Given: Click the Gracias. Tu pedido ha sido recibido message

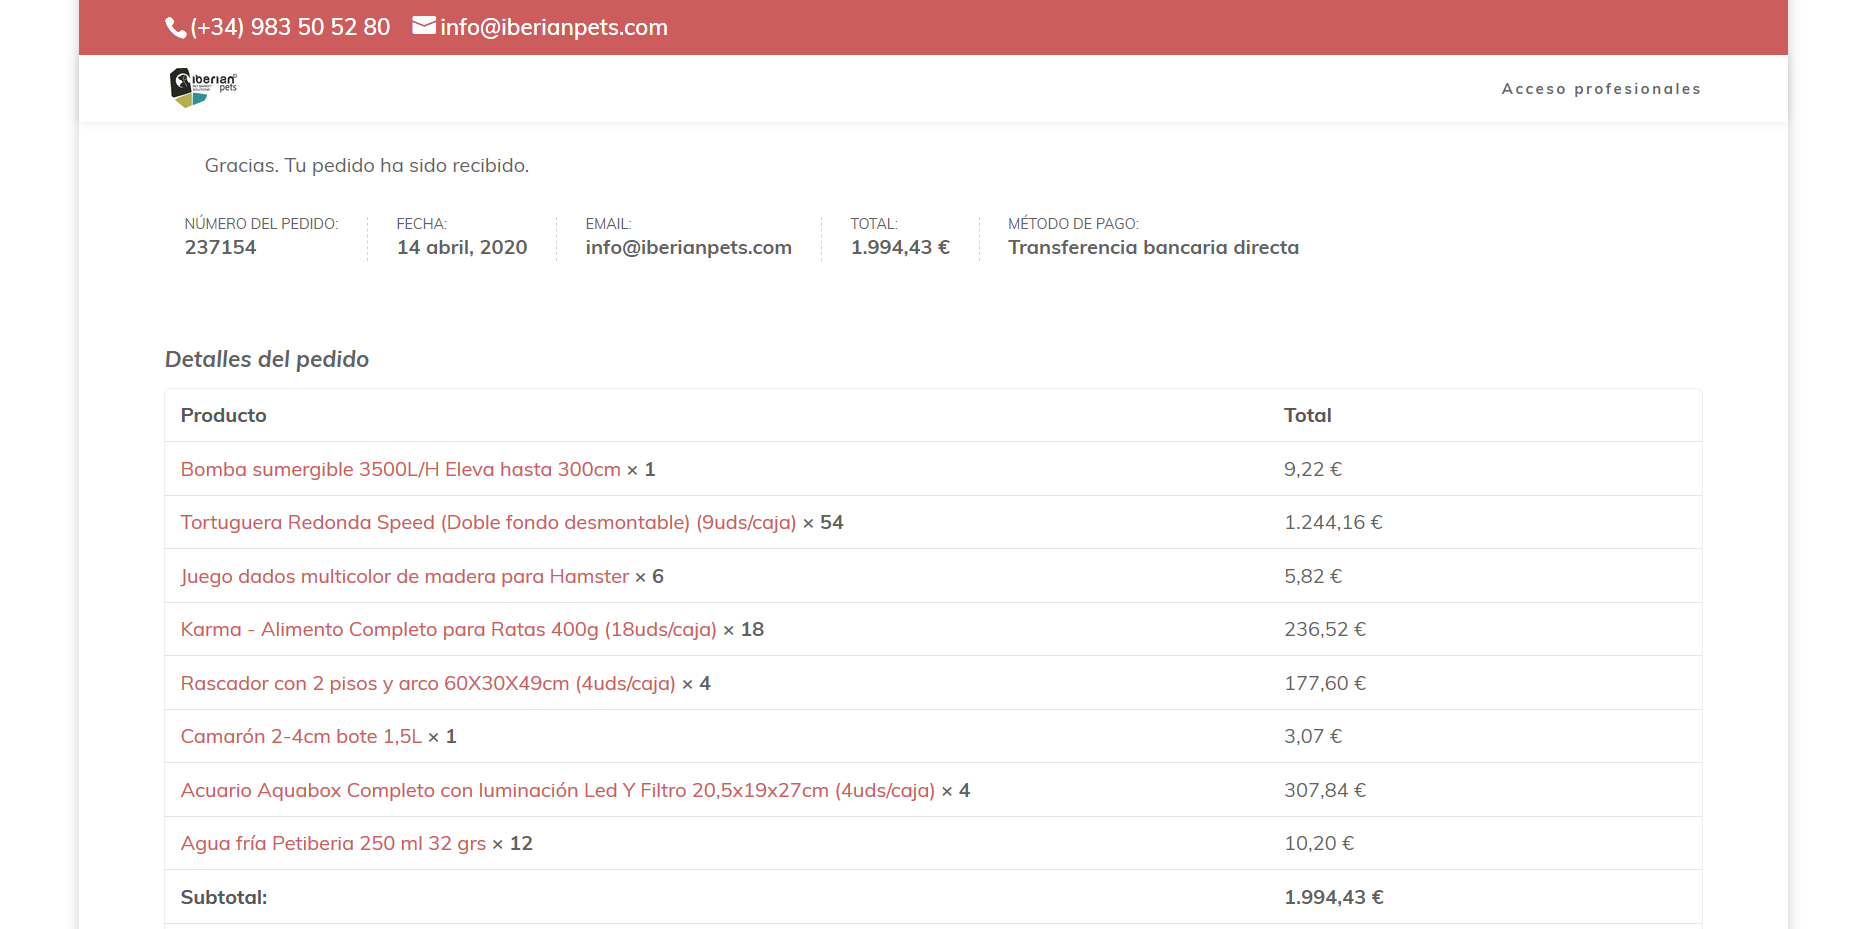Looking at the screenshot, I should (367, 165).
